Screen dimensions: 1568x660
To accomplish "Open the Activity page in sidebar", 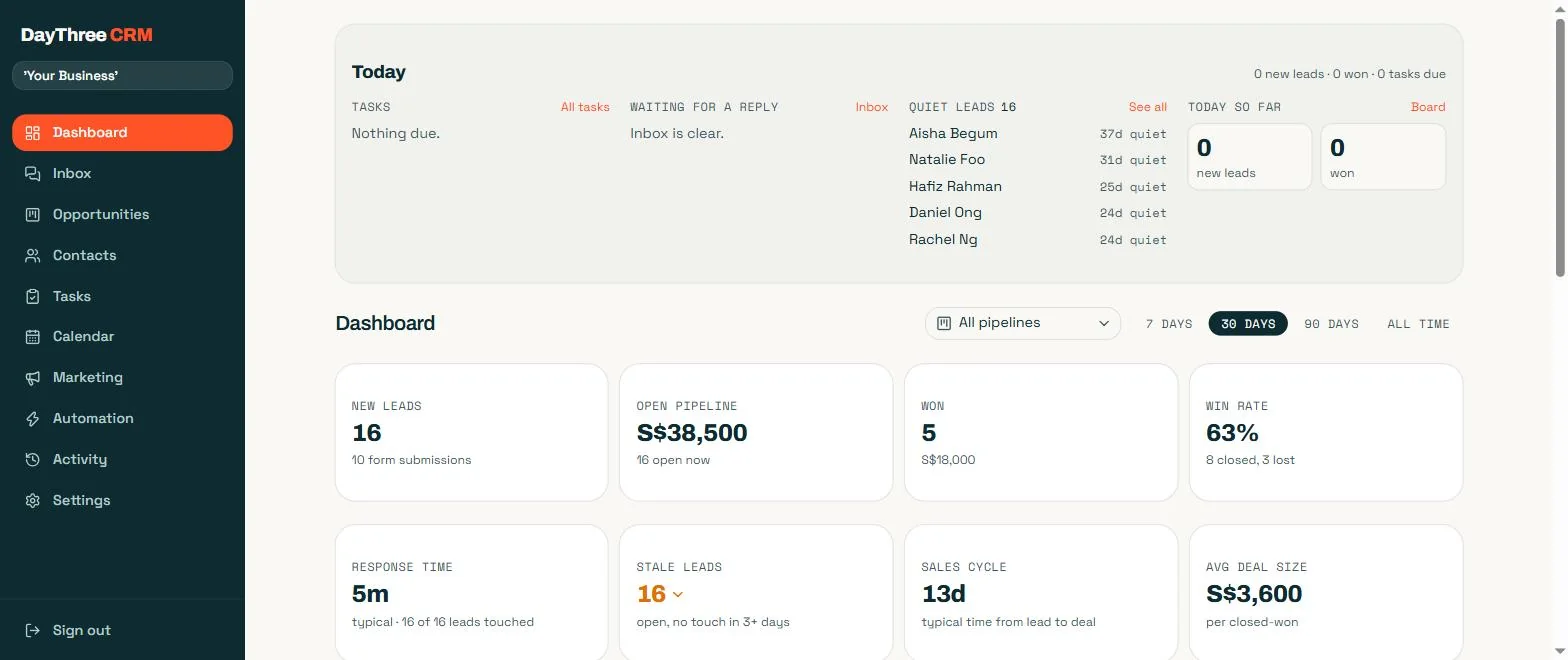I will point(122,460).
